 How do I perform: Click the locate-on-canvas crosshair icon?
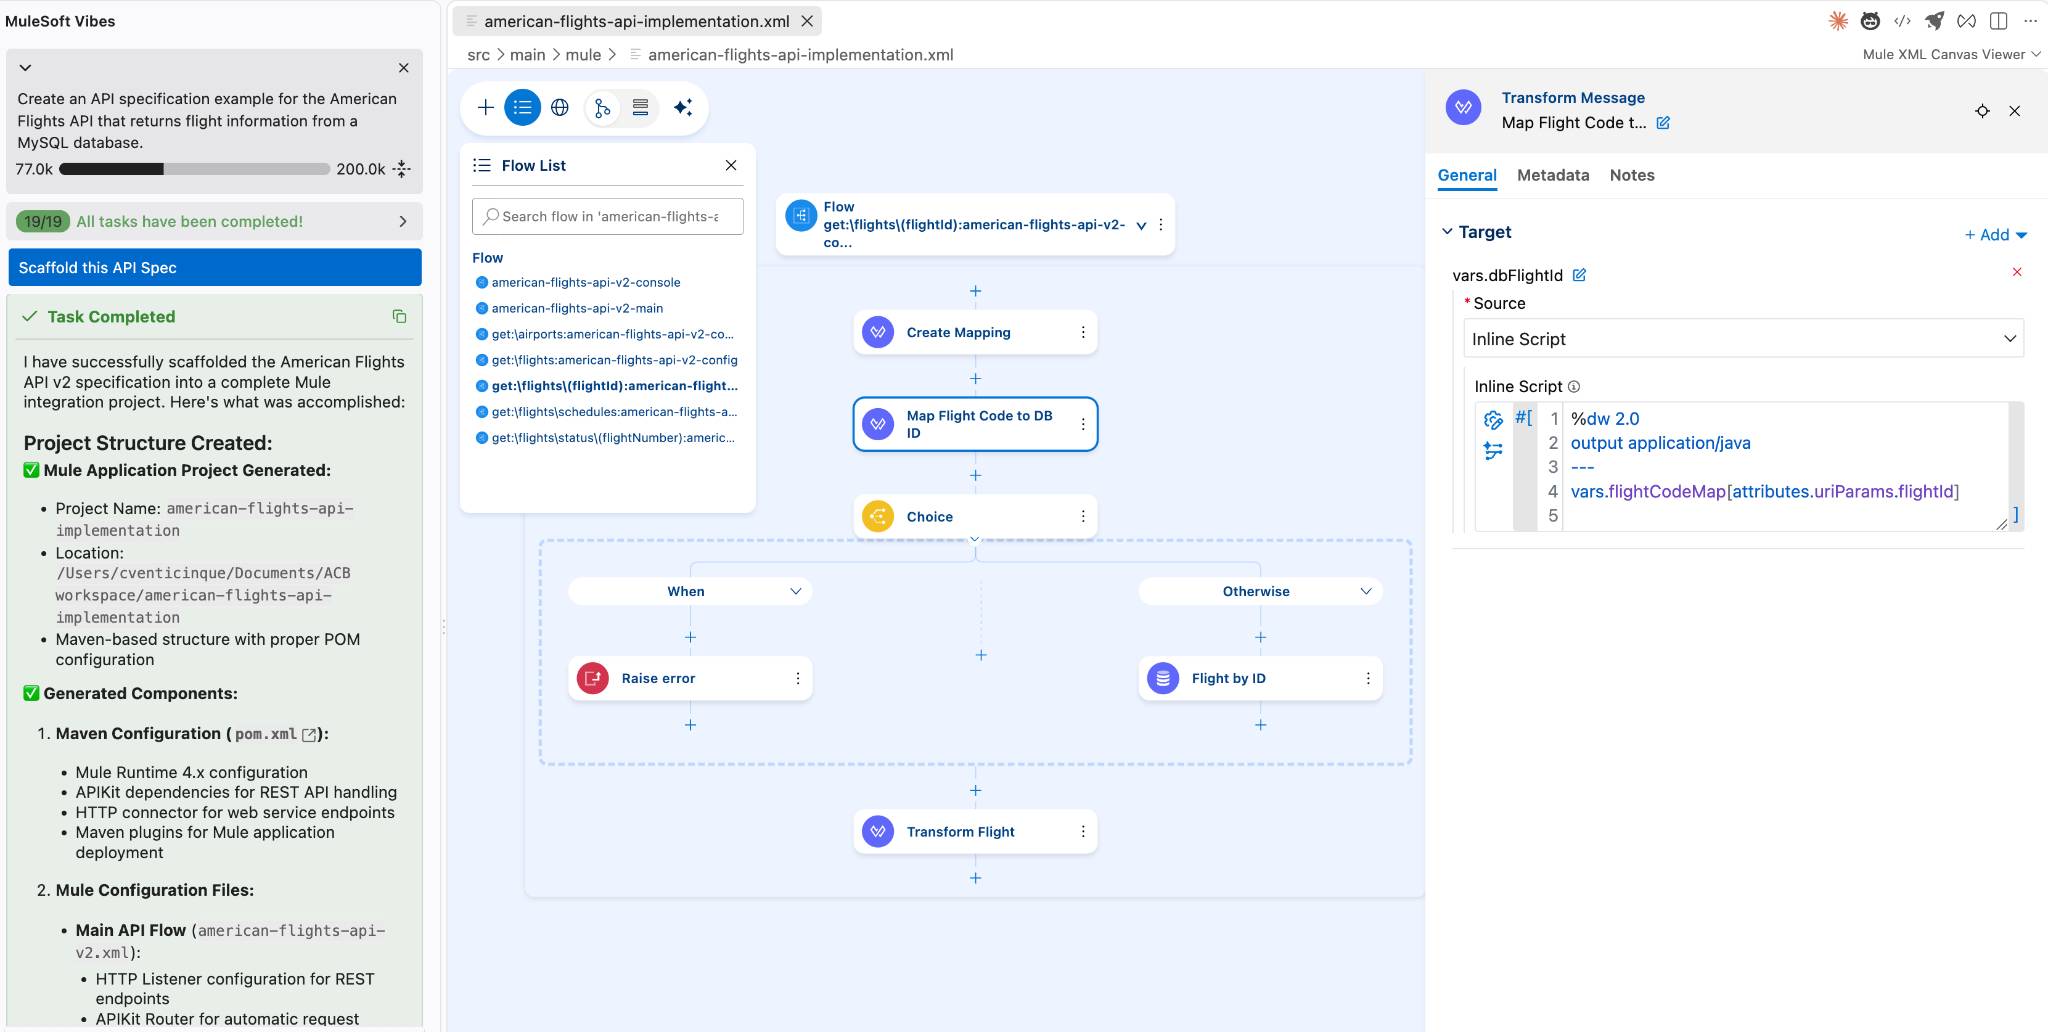point(1982,111)
